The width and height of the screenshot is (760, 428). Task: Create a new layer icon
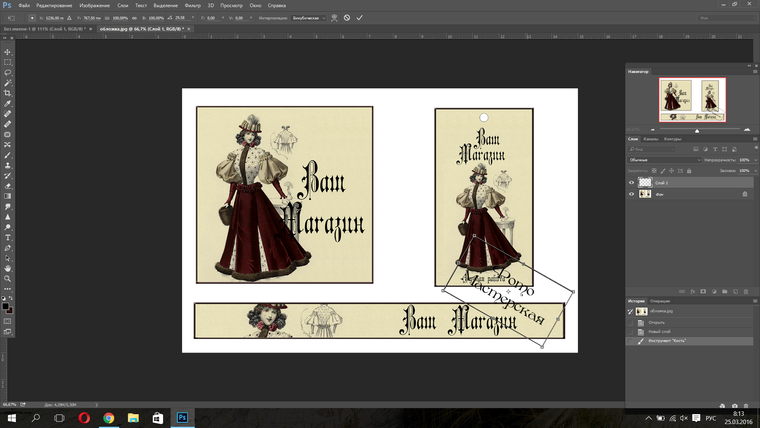(735, 291)
